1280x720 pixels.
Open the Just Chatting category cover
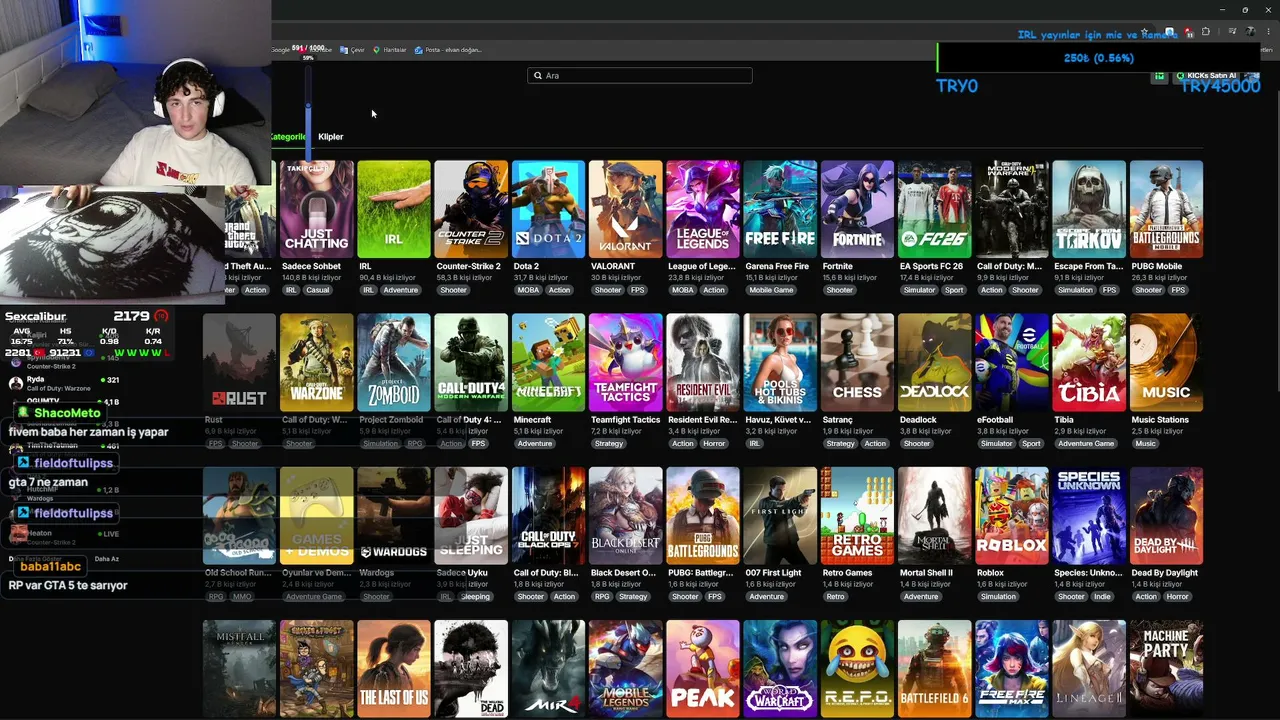click(317, 209)
